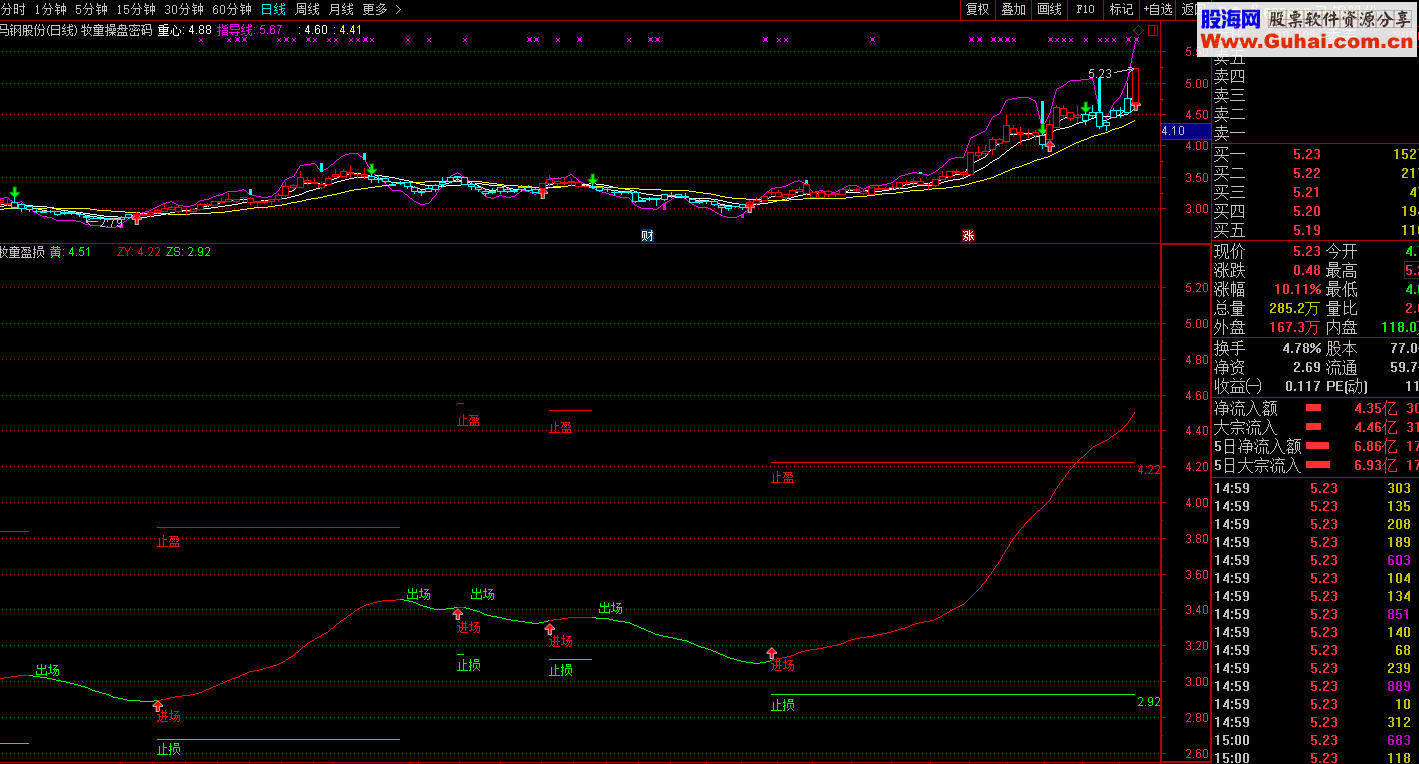The image size is (1419, 764).
Task: Open the 涨 marker on the K-line chart
Action: click(x=968, y=236)
